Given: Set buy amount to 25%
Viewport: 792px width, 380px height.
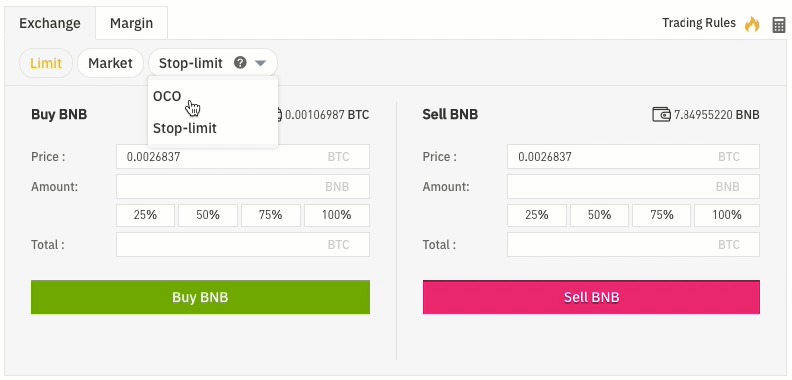Looking at the screenshot, I should 145,215.
